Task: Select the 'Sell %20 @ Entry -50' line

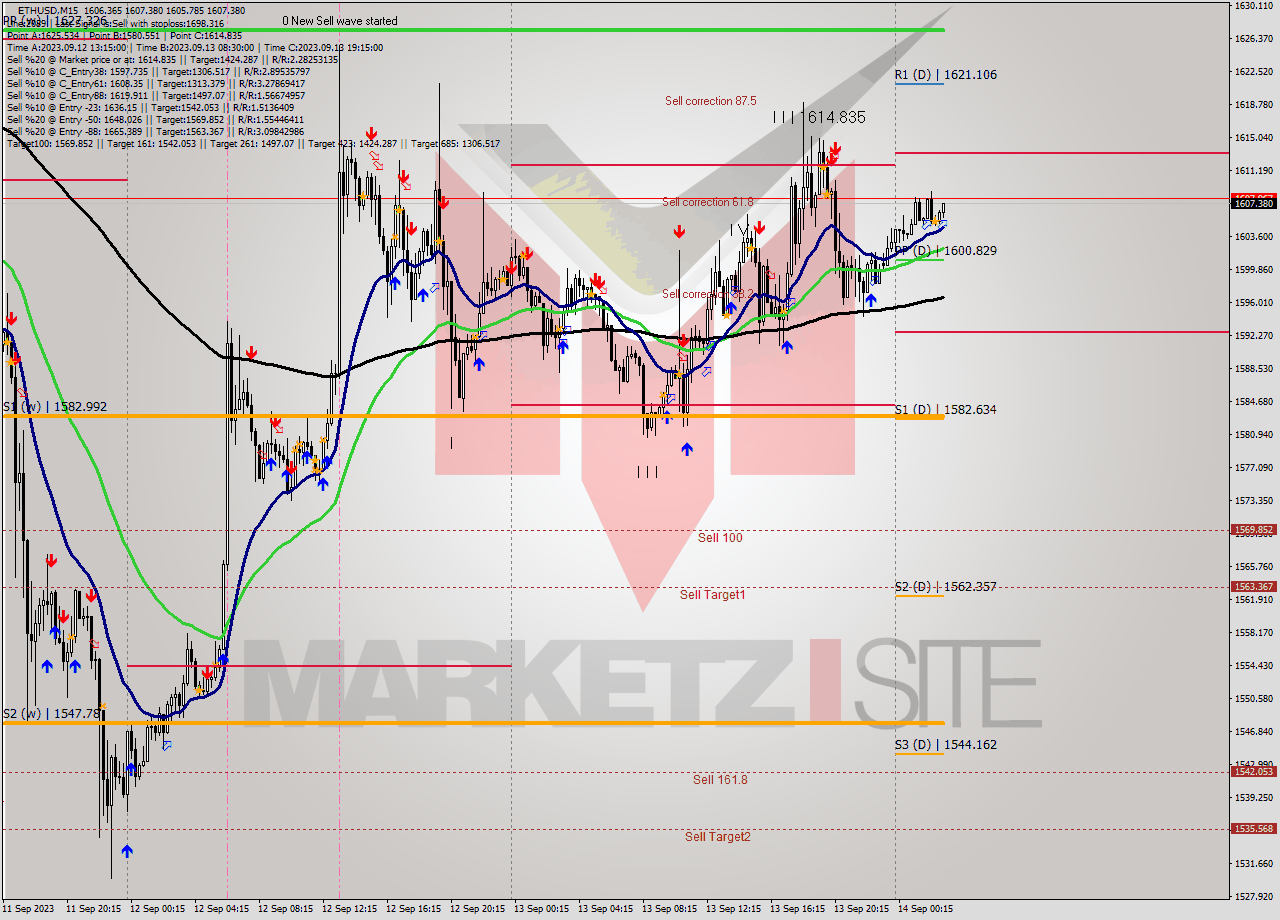Action: click(x=155, y=120)
